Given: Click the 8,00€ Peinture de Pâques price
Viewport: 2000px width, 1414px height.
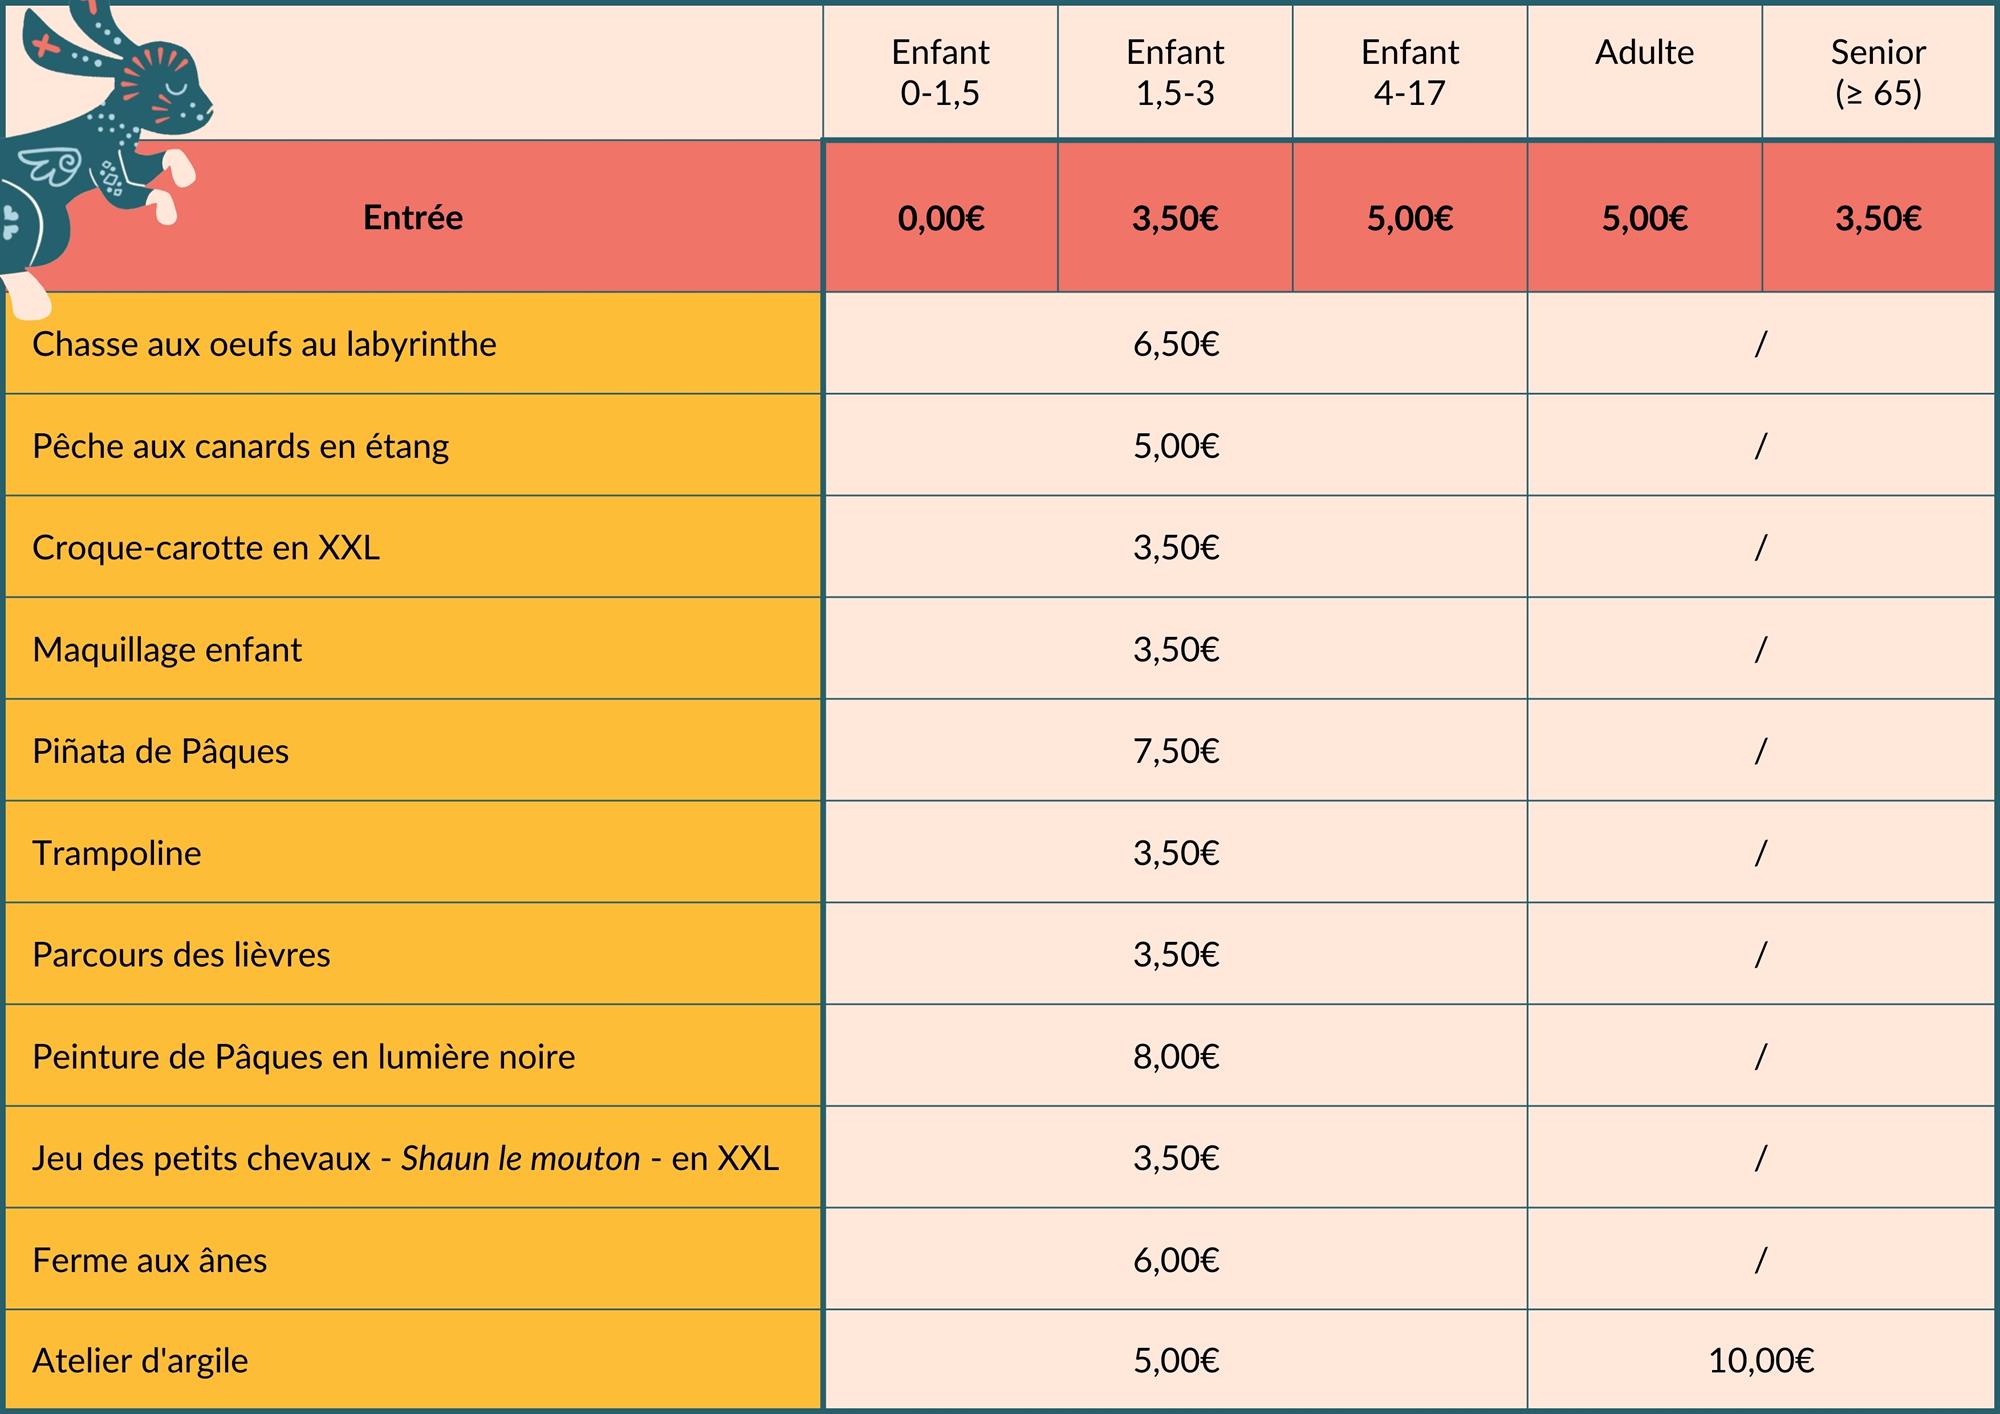Looking at the screenshot, I should [1176, 1057].
